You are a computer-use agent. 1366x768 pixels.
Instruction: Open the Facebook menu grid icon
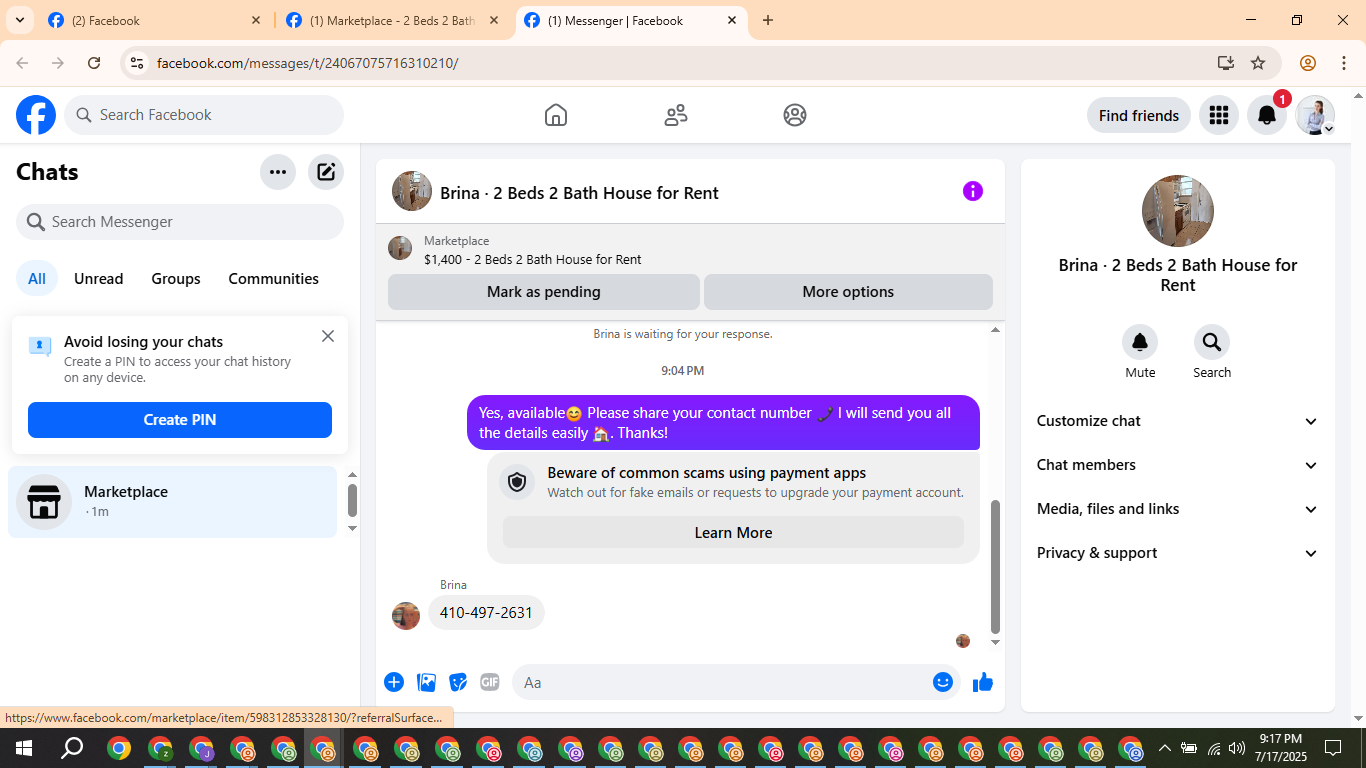click(x=1218, y=115)
